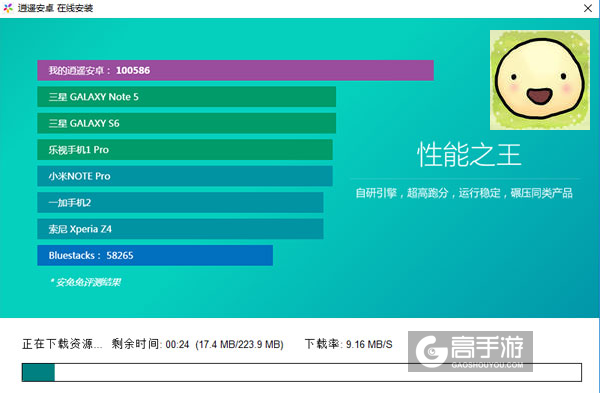Click the blue Bluestacks 58265 bar

tap(155, 255)
